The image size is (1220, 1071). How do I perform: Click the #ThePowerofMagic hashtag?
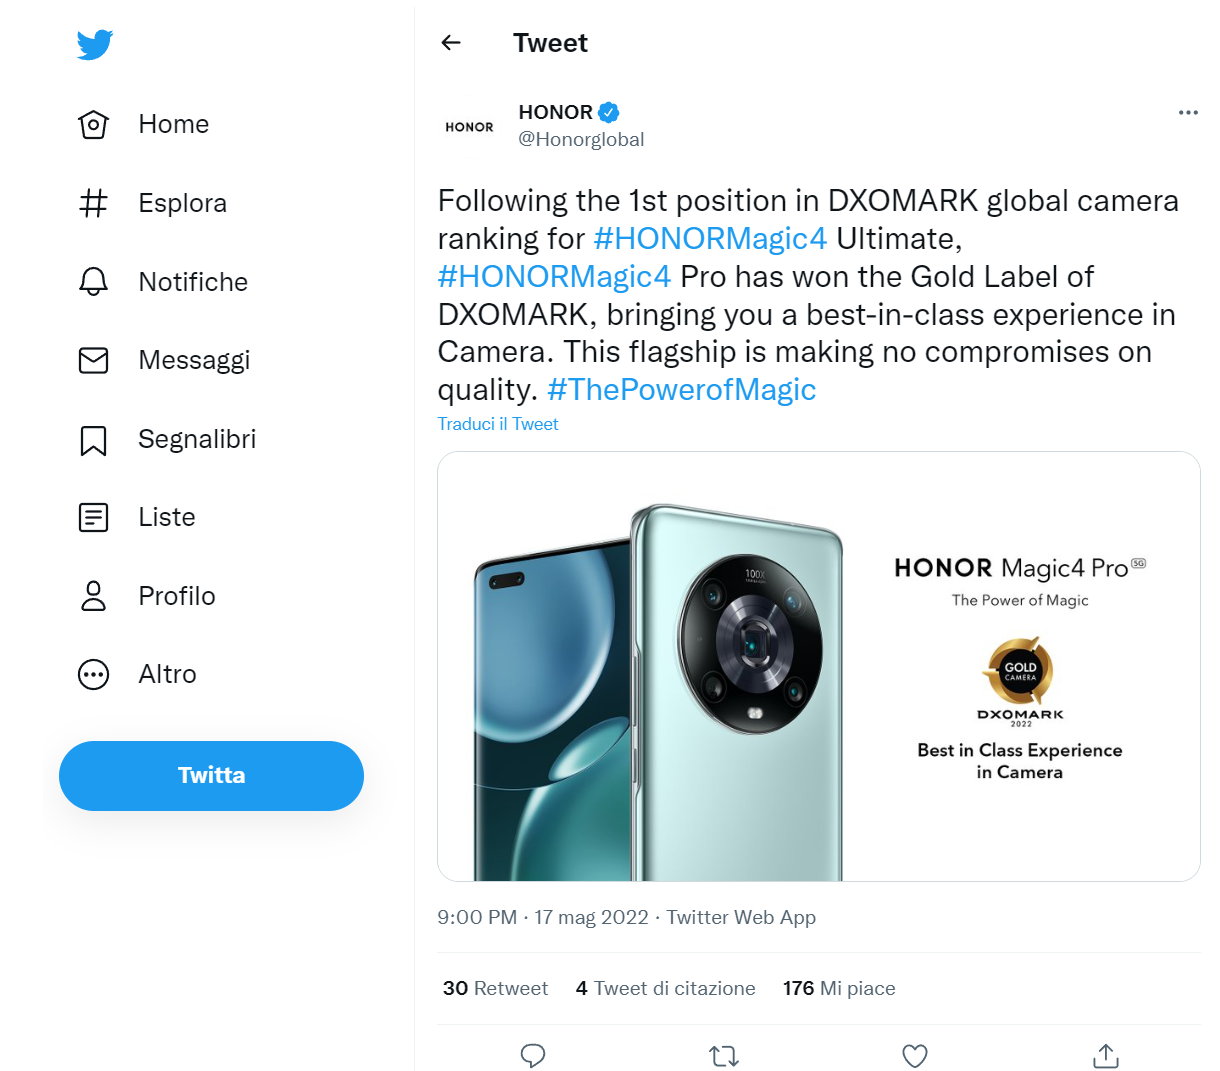(x=681, y=390)
